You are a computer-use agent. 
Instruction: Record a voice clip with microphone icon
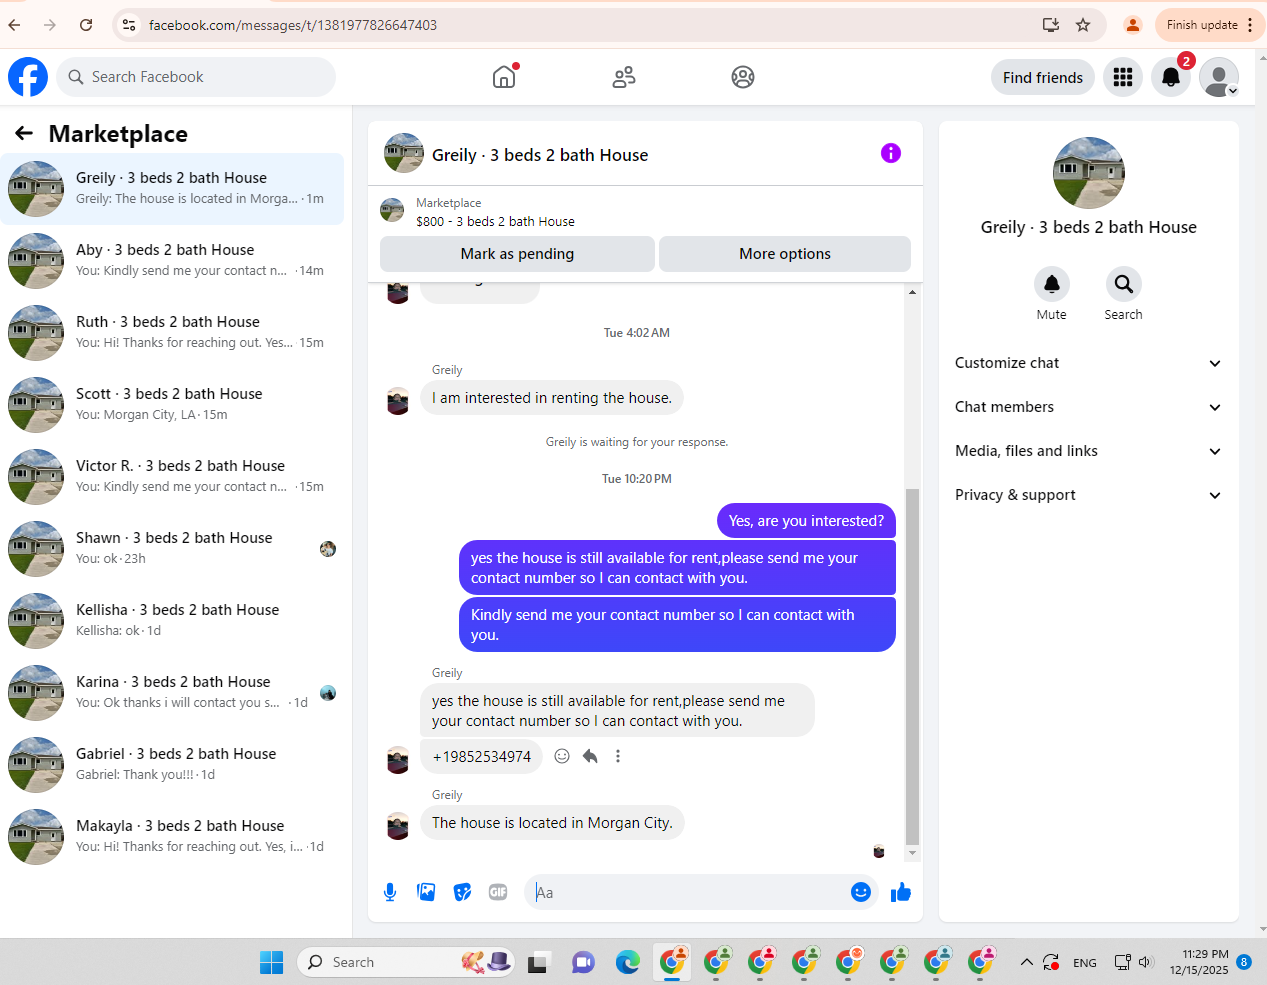coord(390,892)
